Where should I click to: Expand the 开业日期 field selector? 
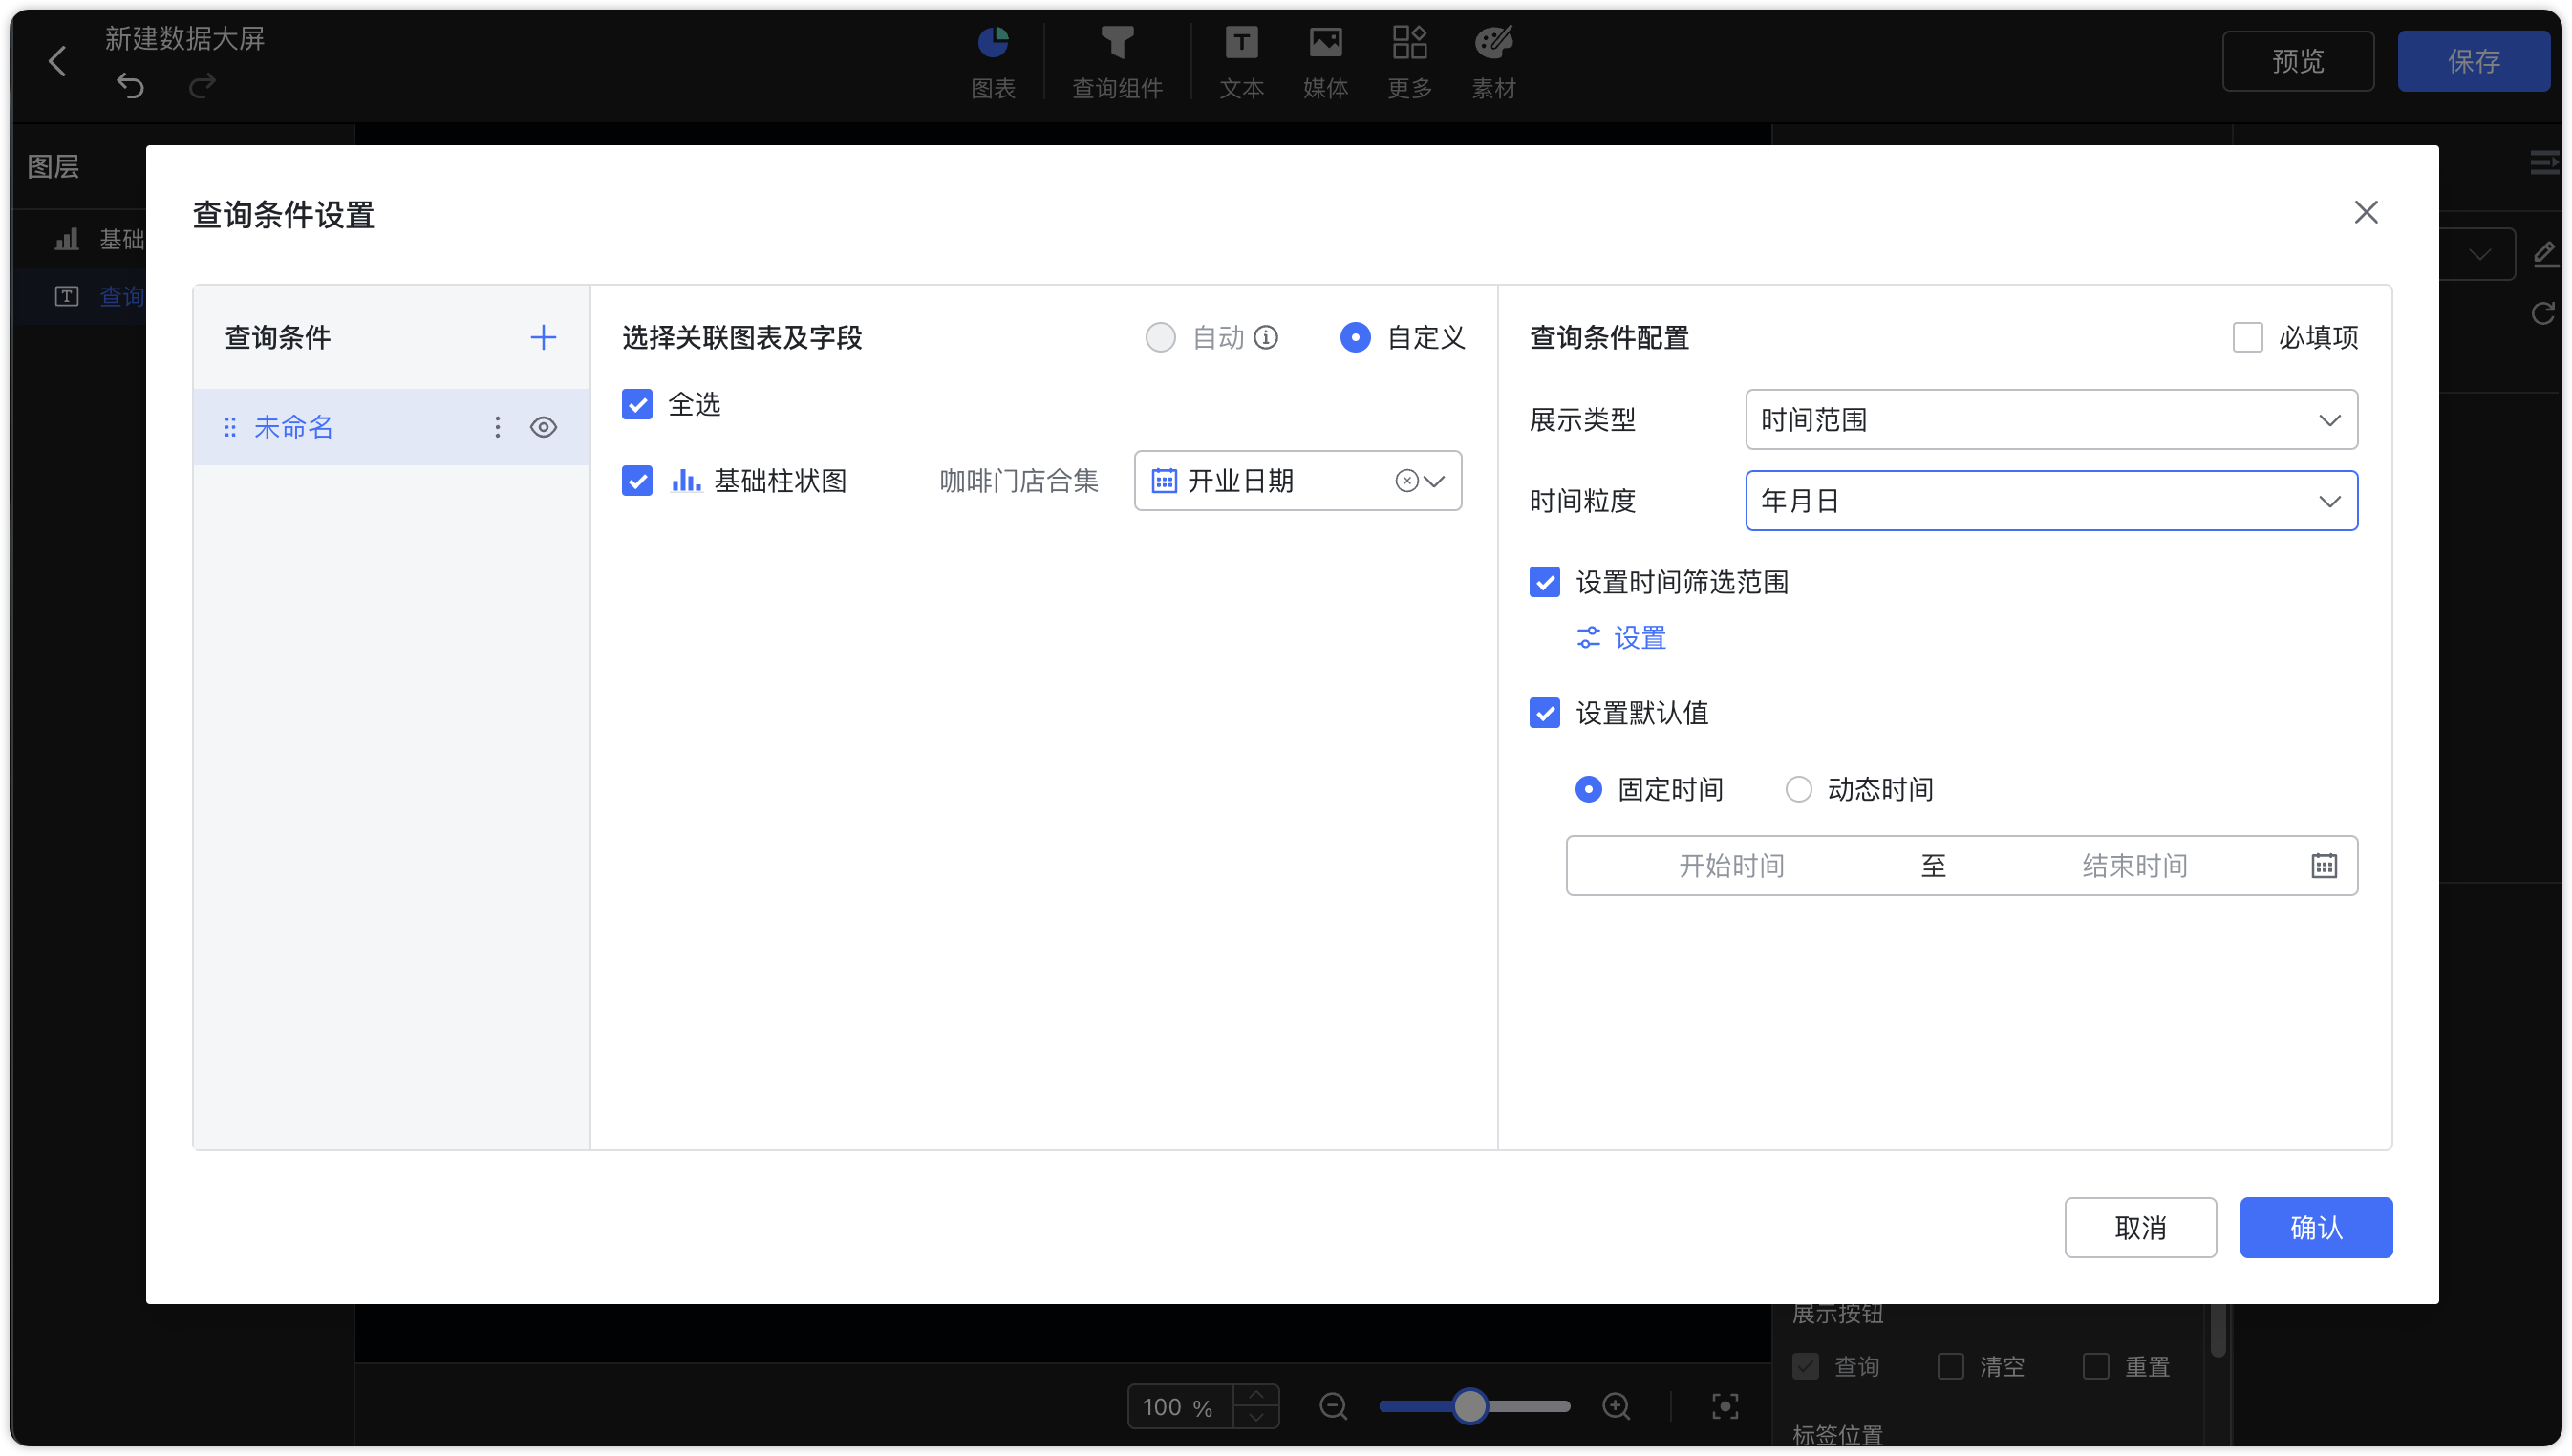coord(1434,481)
